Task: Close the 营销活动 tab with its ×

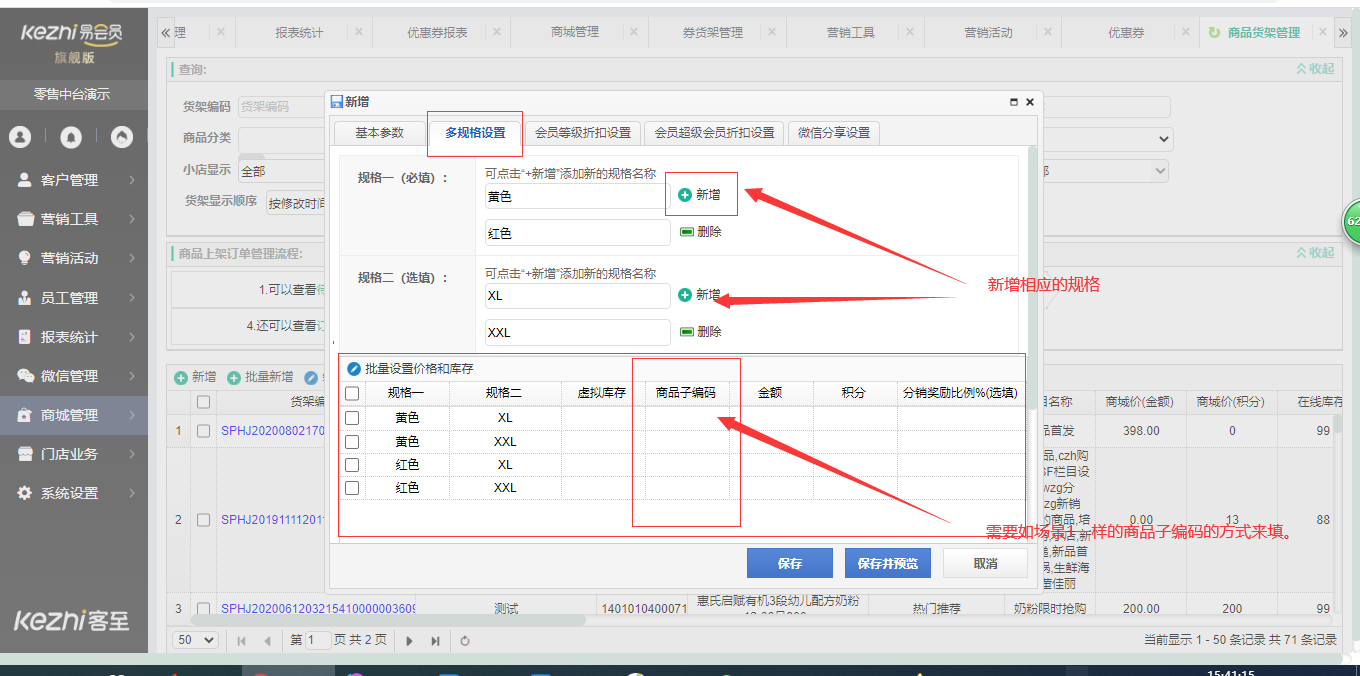Action: [x=1049, y=32]
